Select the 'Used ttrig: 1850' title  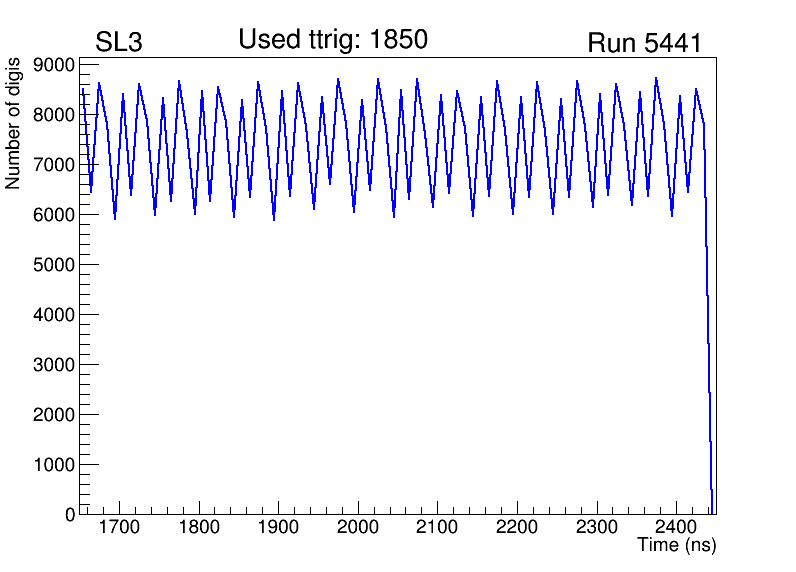pos(333,40)
